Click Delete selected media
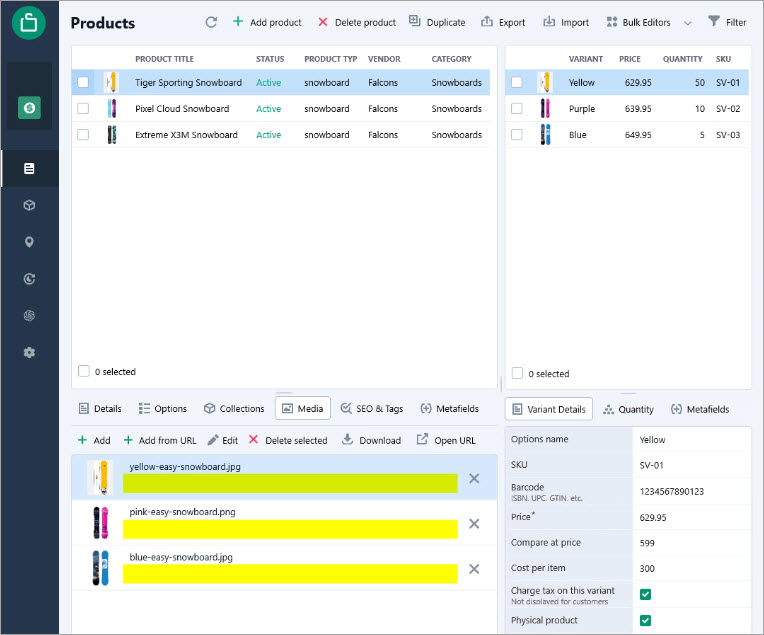The width and height of the screenshot is (764, 635). (x=288, y=440)
